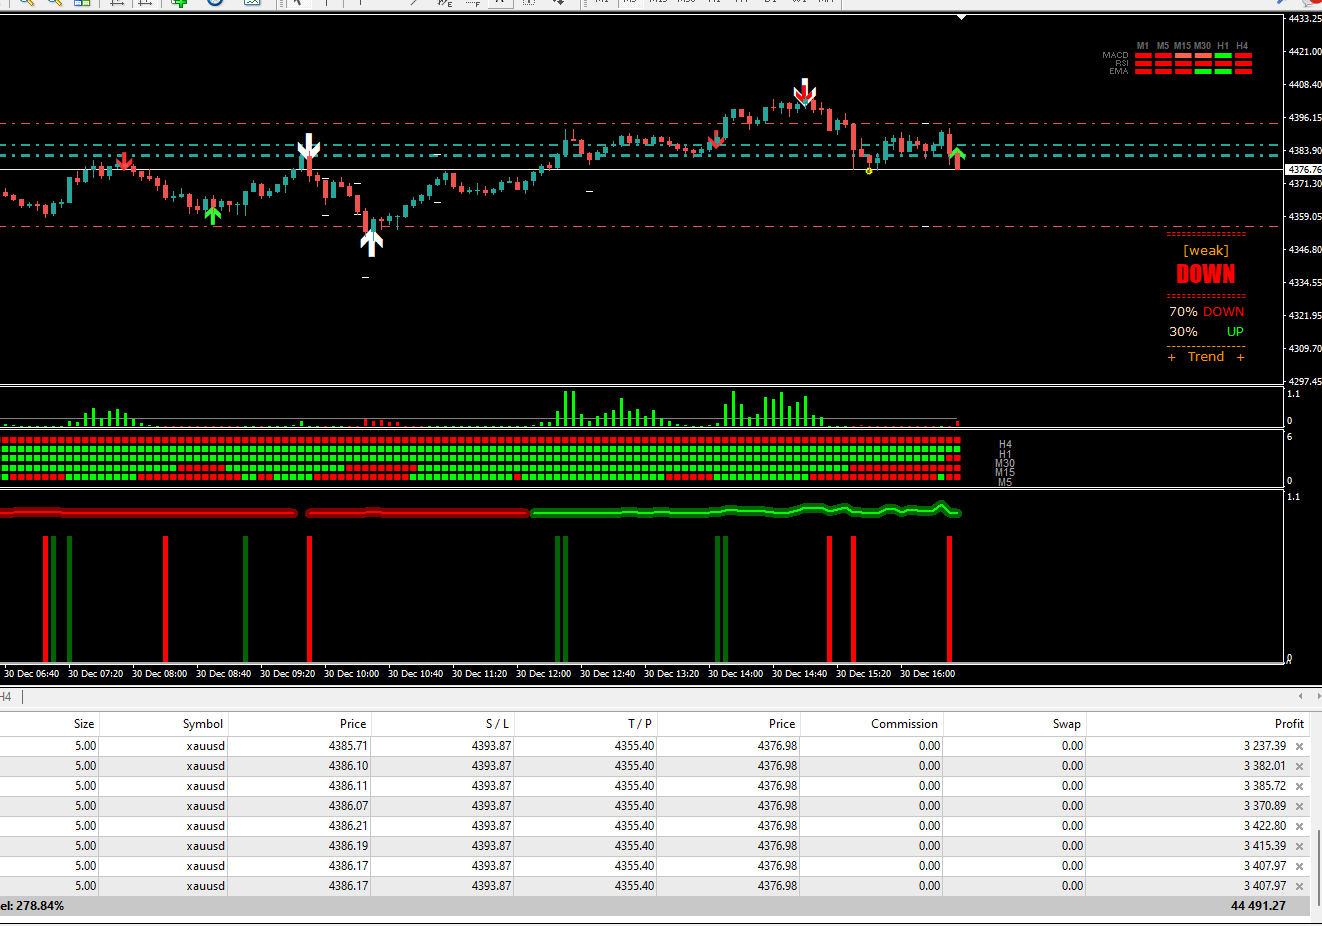Close the xauusd order opened at 4386.21
This screenshot has width=1322, height=926.
1299,826
